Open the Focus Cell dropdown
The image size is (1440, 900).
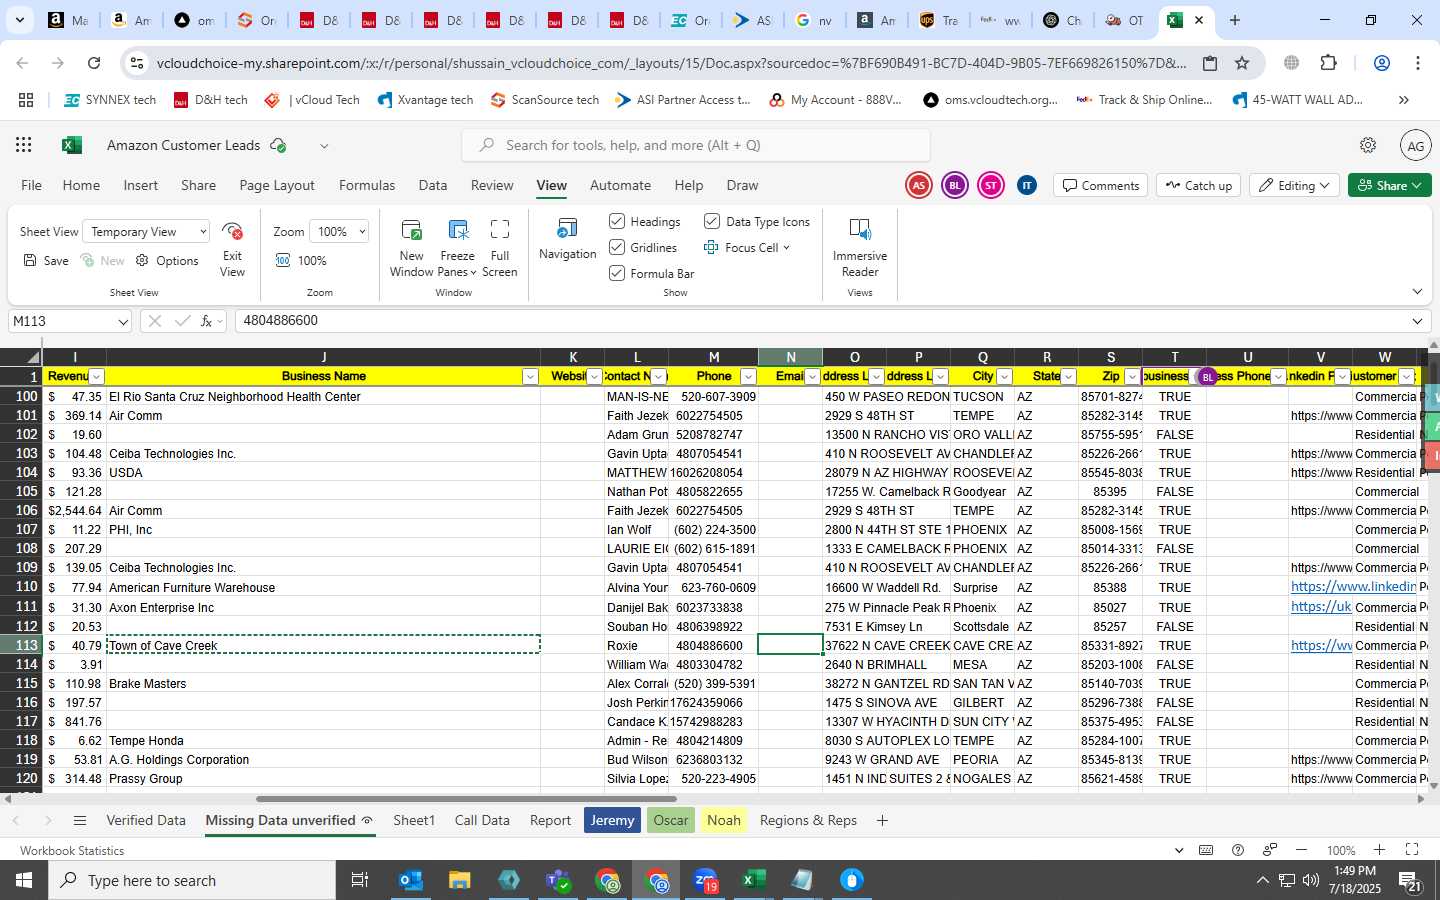pos(786,247)
